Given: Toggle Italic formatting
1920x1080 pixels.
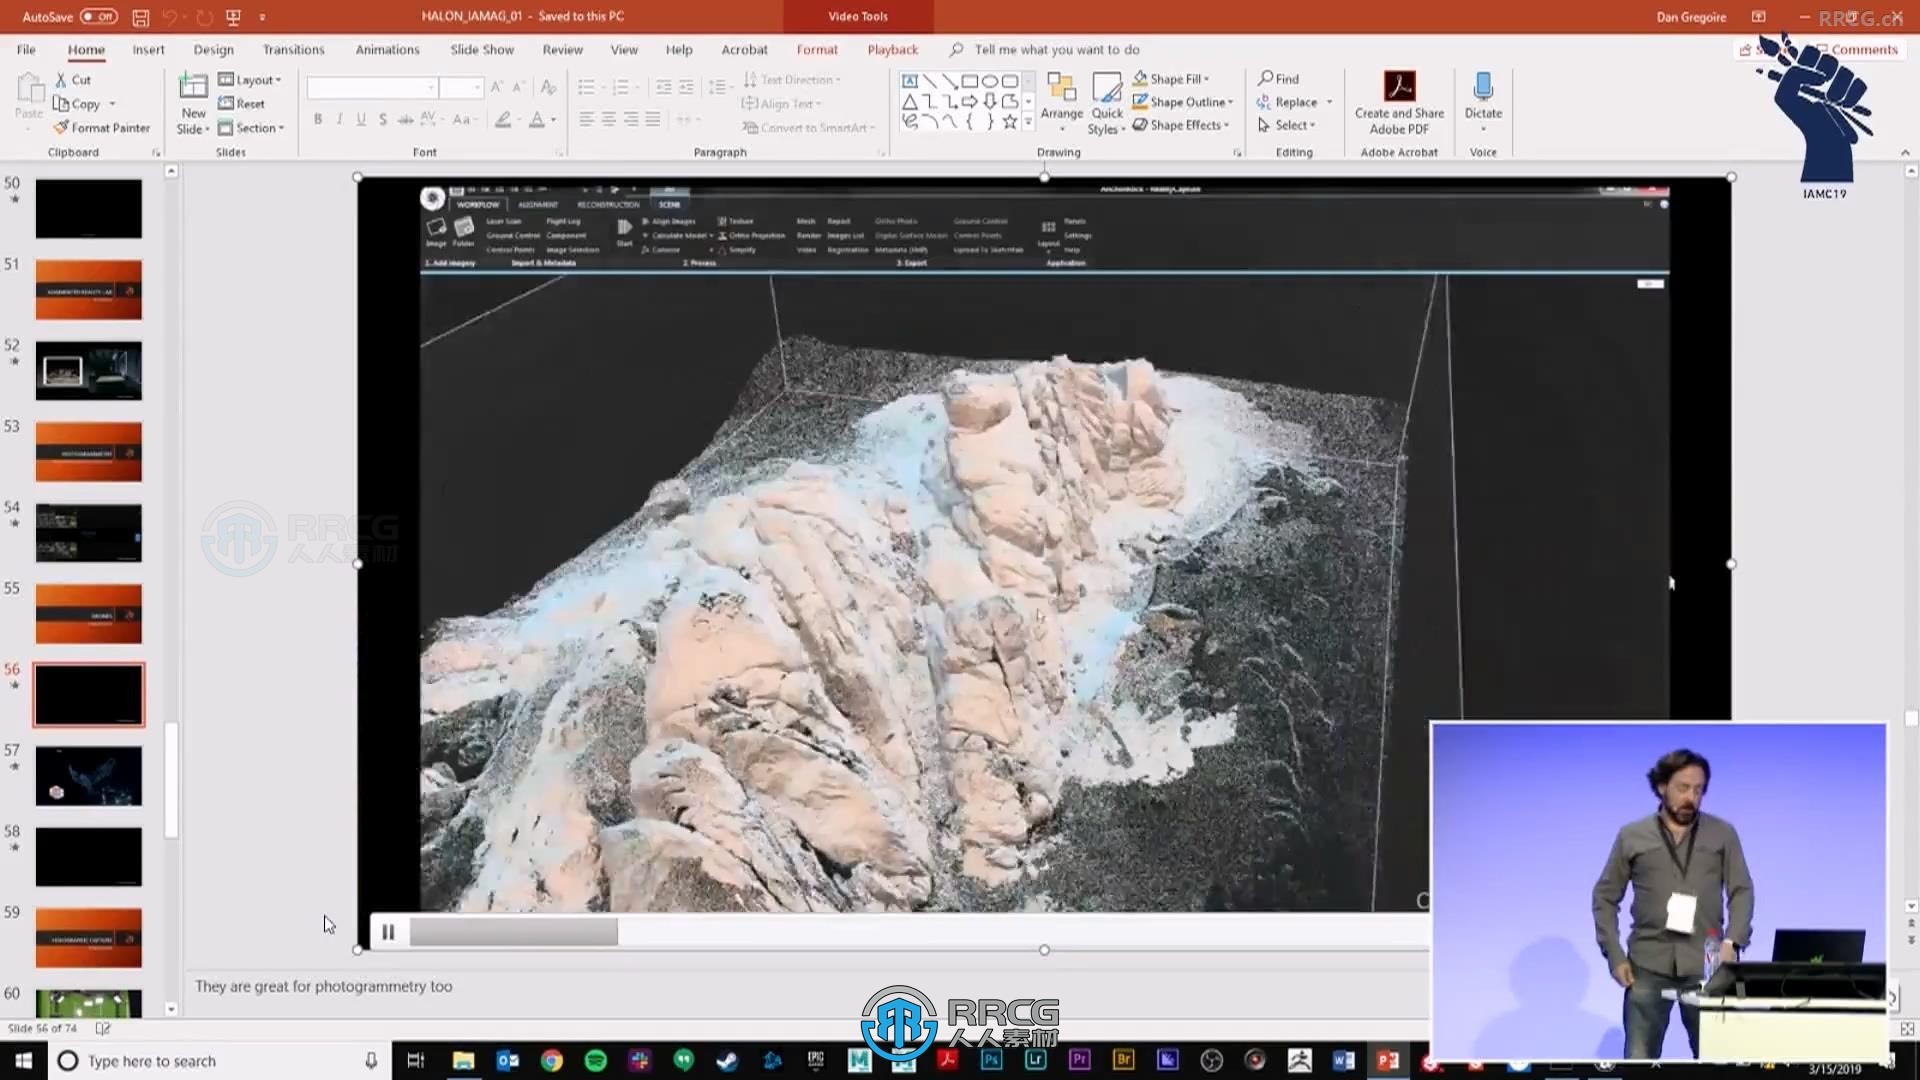Looking at the screenshot, I should (339, 119).
